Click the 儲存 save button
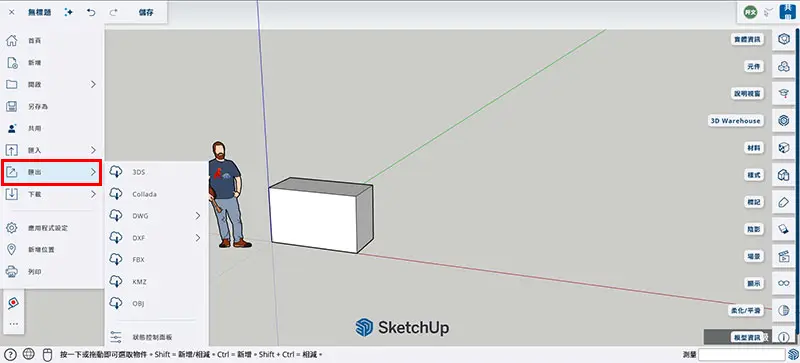This screenshot has width=800, height=363. pos(146,12)
